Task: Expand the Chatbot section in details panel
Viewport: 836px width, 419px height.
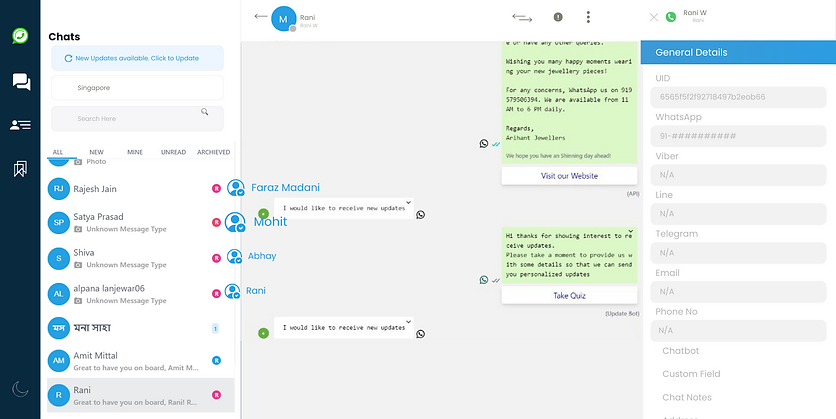Action: coord(680,351)
